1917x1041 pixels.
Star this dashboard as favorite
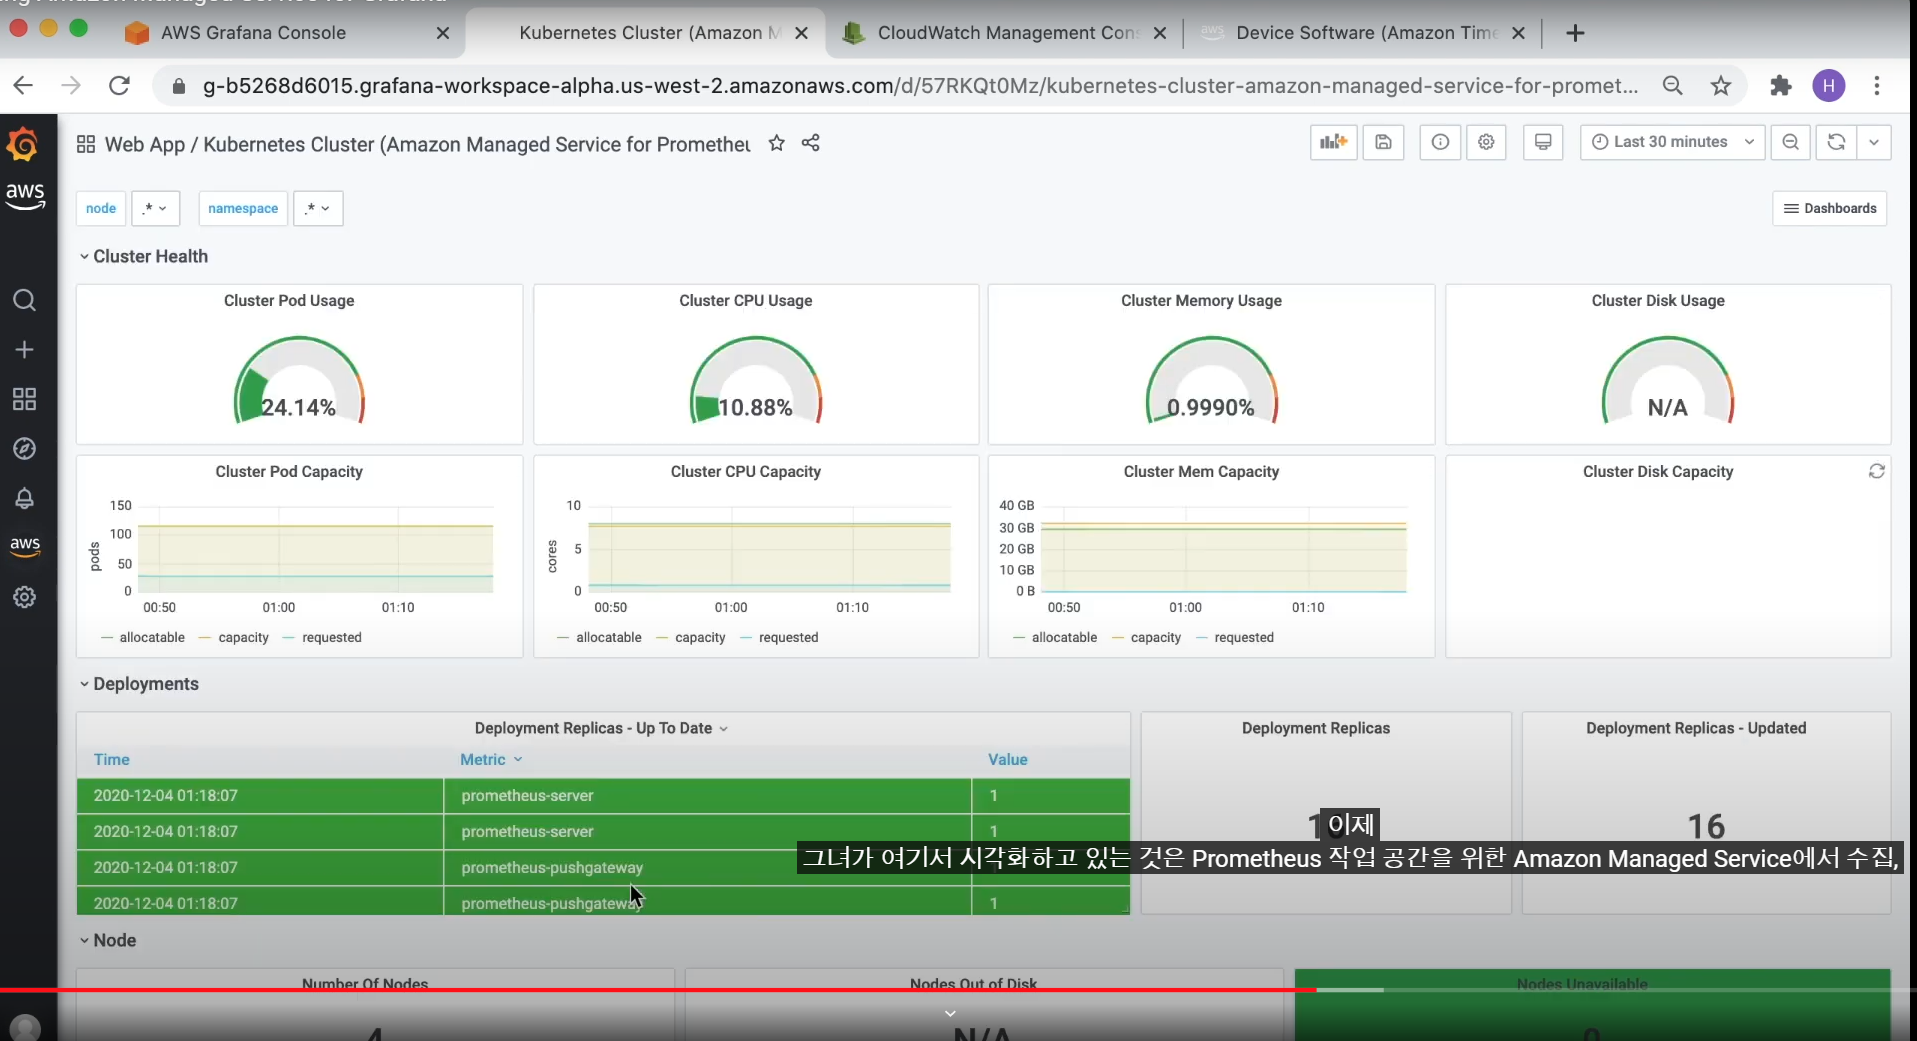pos(776,143)
